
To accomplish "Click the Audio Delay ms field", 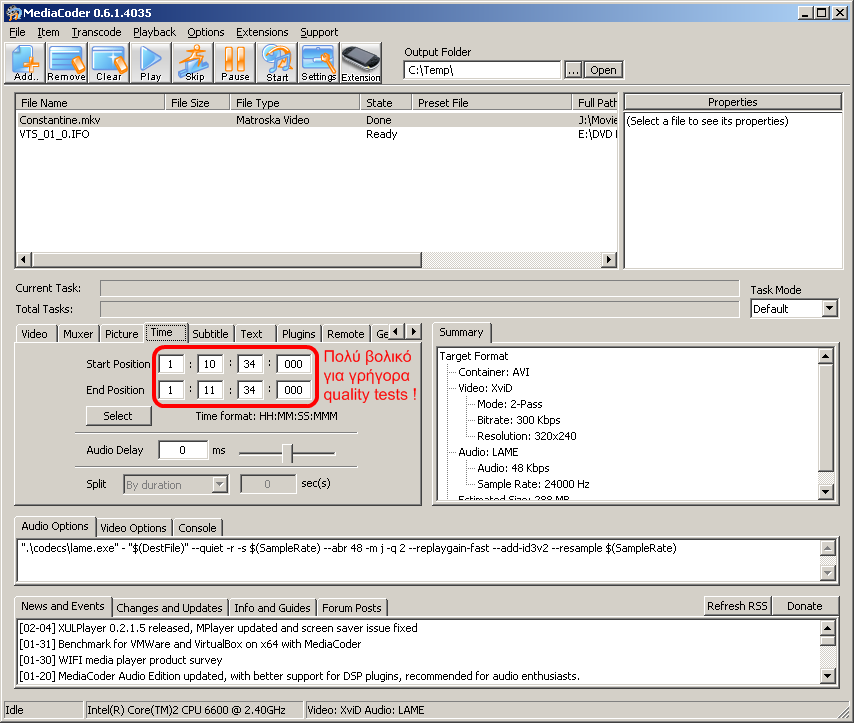I will point(183,451).
